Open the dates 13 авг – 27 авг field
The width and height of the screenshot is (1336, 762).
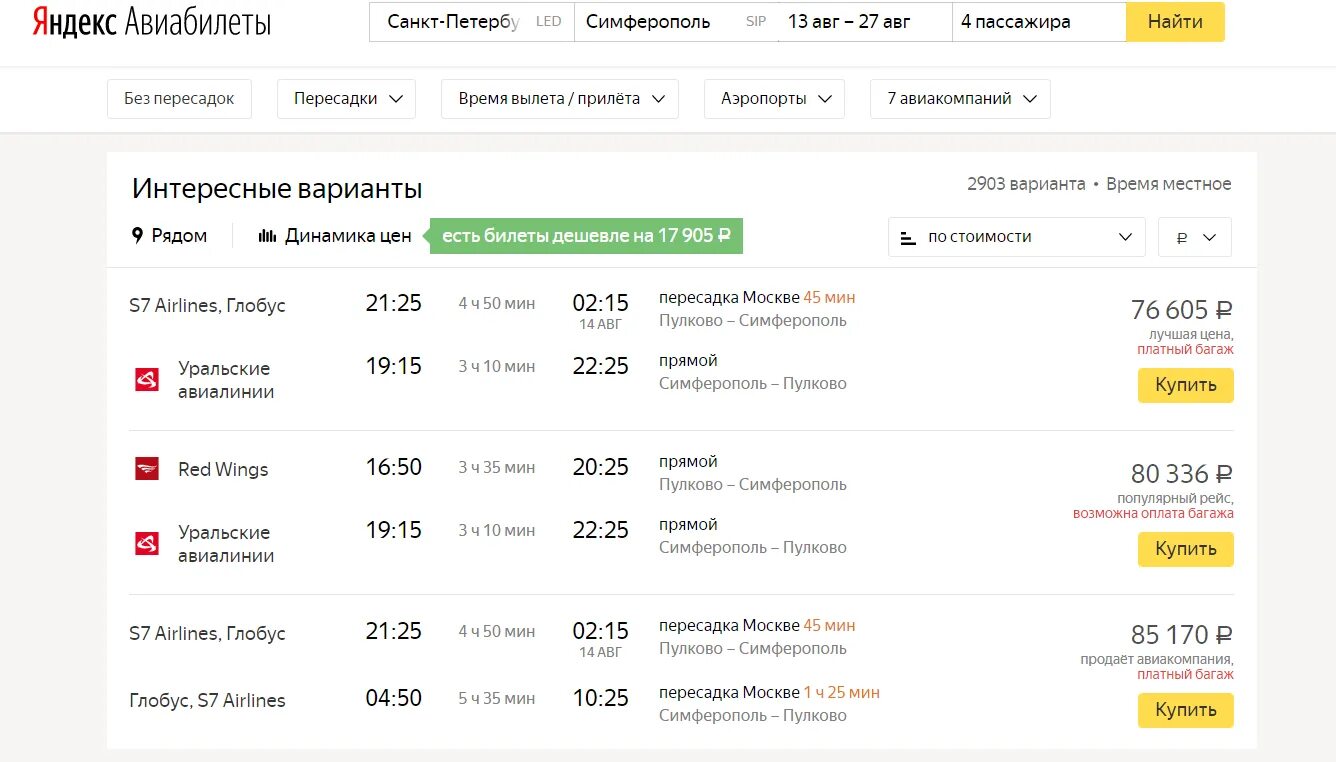[x=864, y=22]
